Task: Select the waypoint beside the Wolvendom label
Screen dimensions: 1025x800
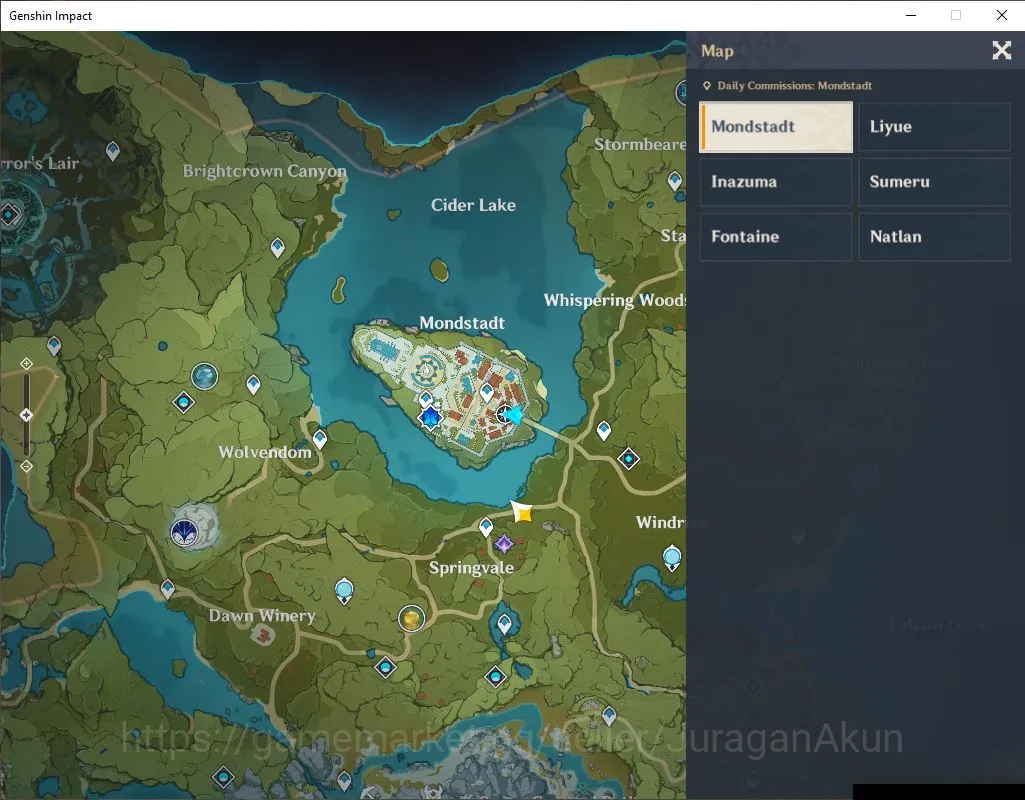Action: (x=320, y=439)
